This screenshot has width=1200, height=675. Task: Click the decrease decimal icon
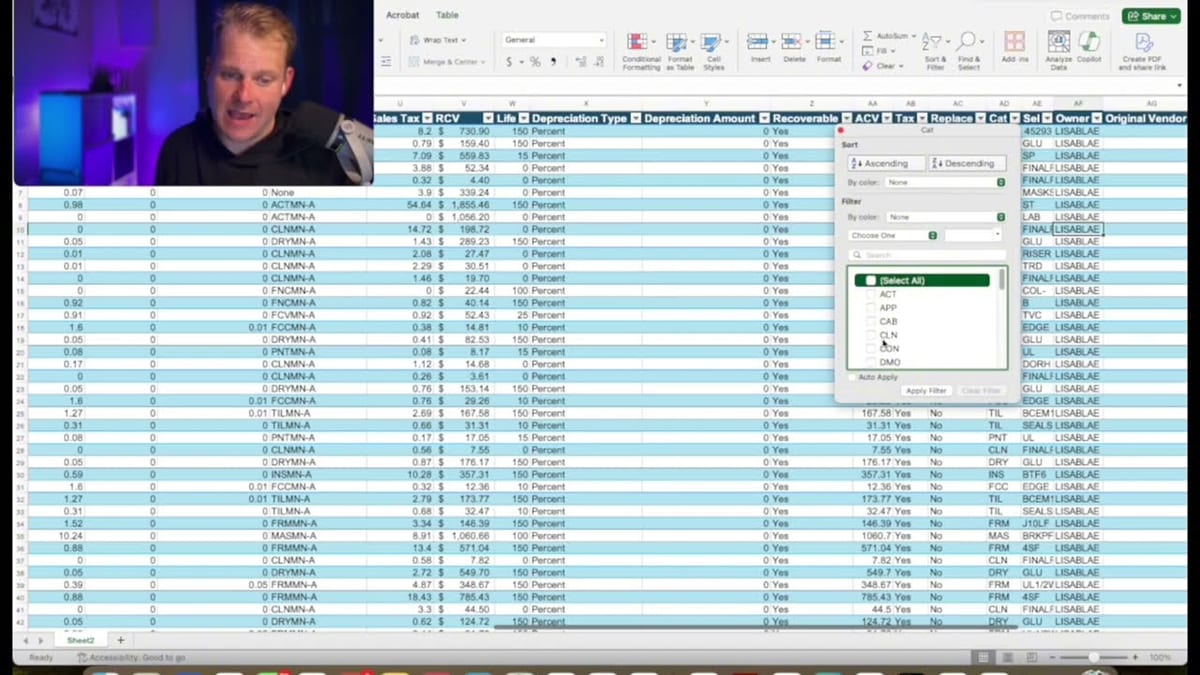(x=599, y=62)
